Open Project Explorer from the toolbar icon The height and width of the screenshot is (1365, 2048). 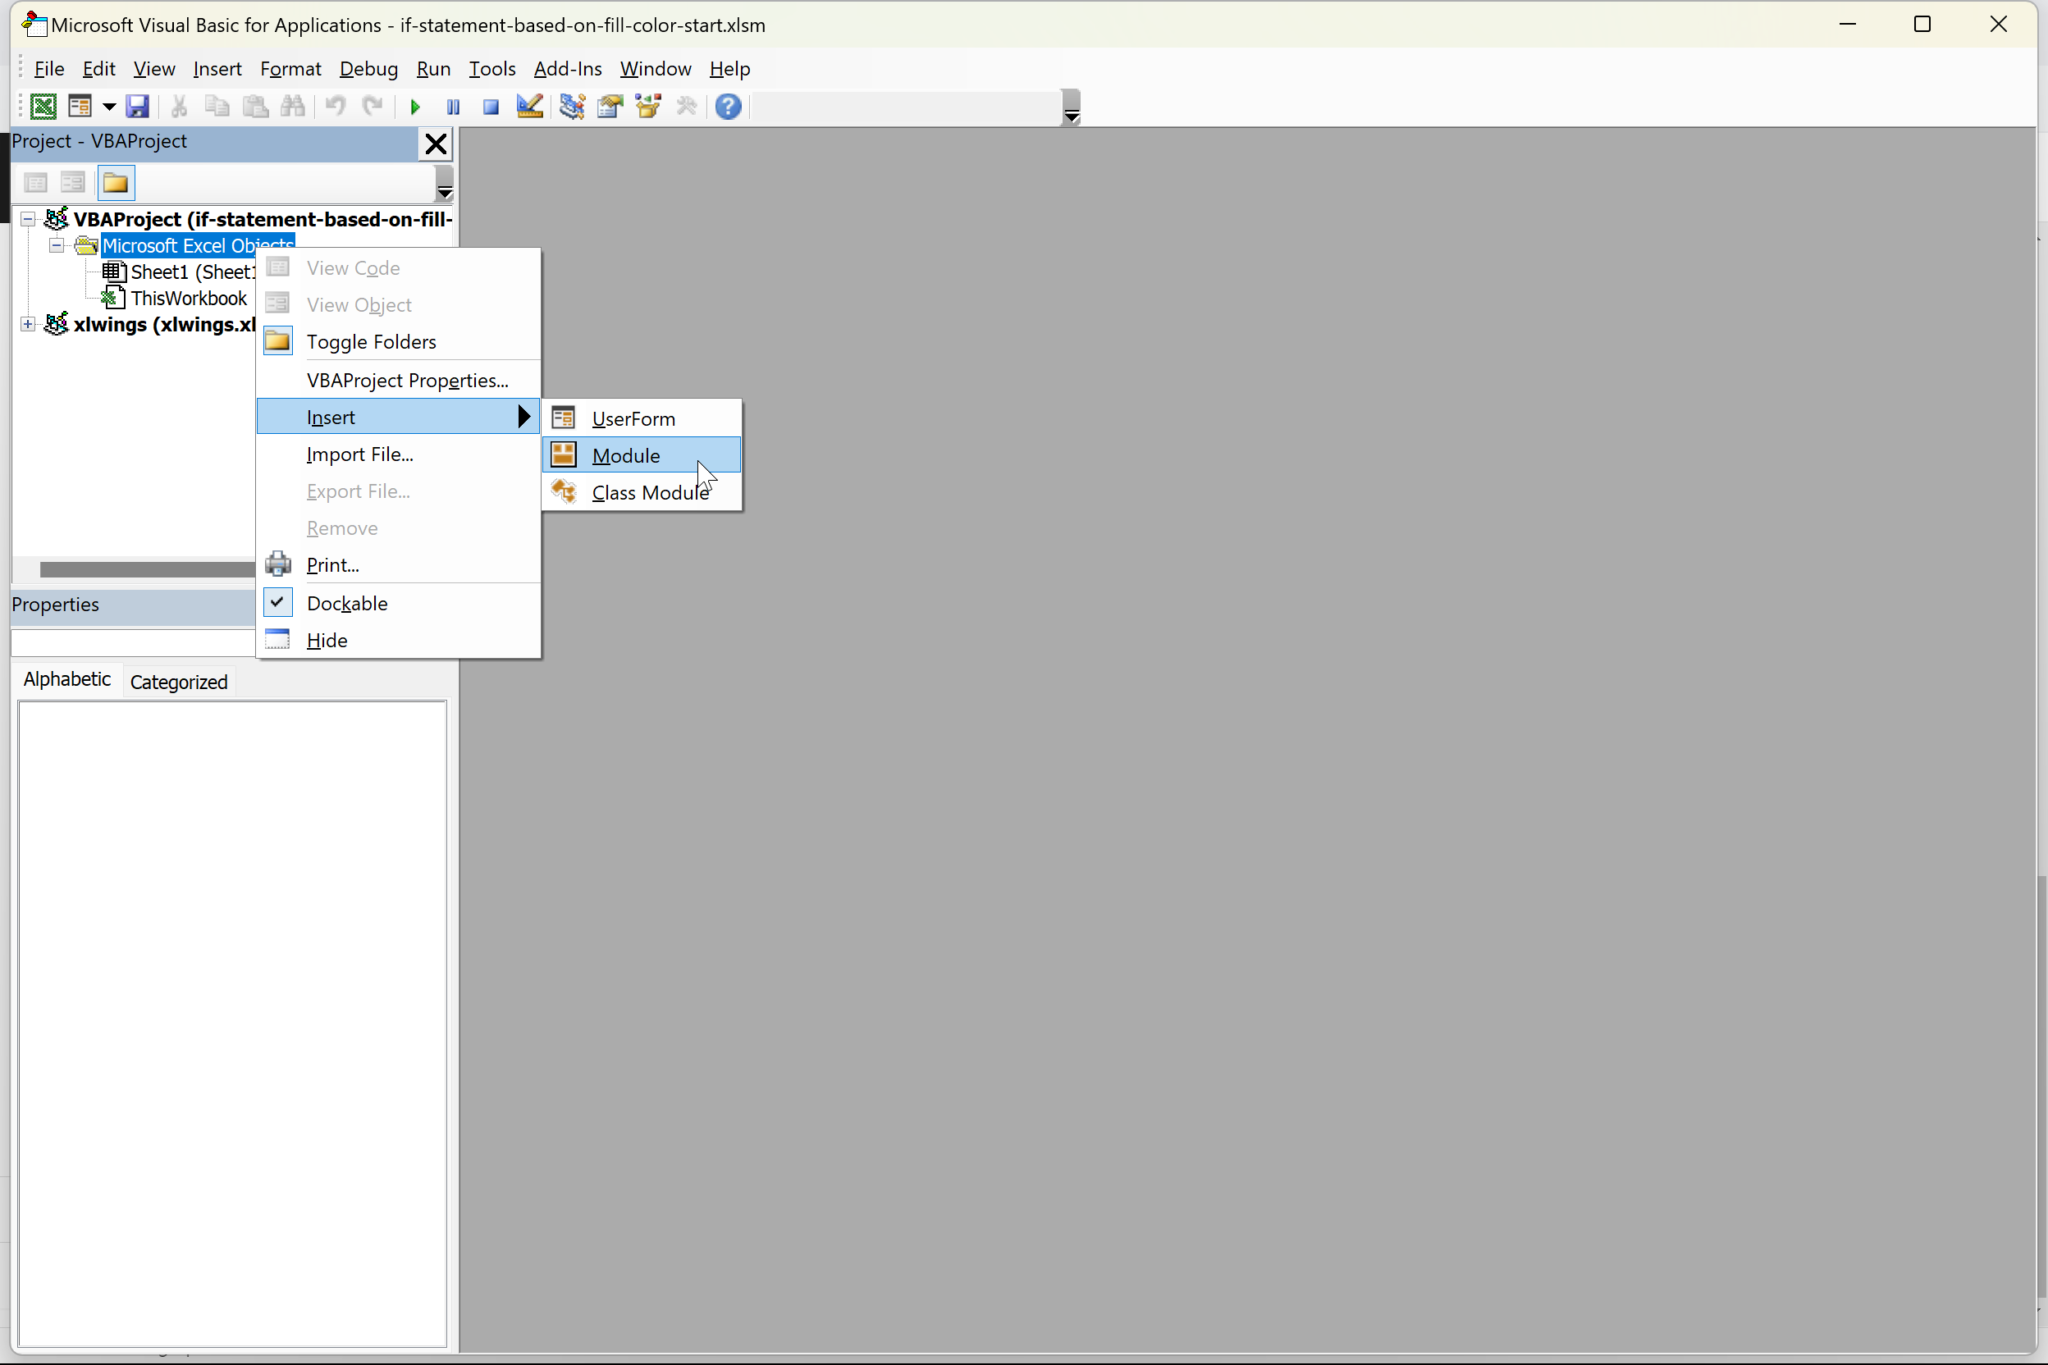click(x=572, y=106)
